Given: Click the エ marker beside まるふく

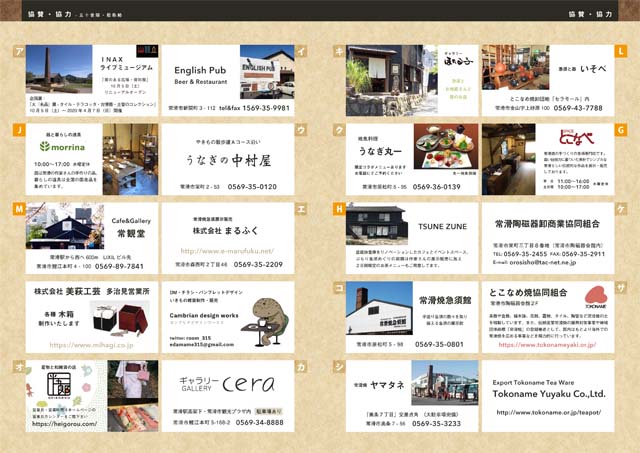Looking at the screenshot, I should 301,209.
